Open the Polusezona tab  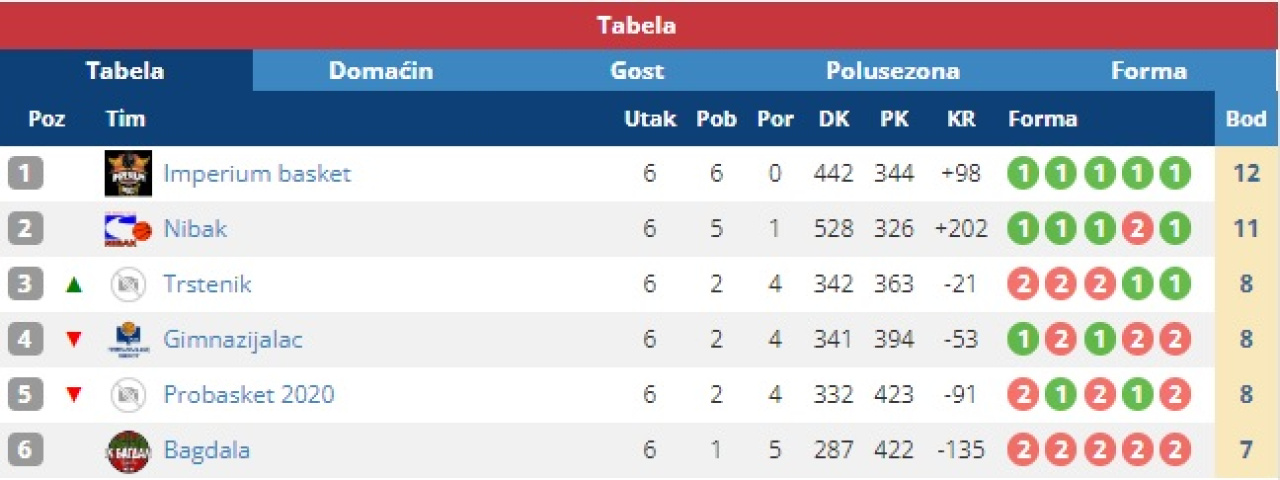coord(892,71)
